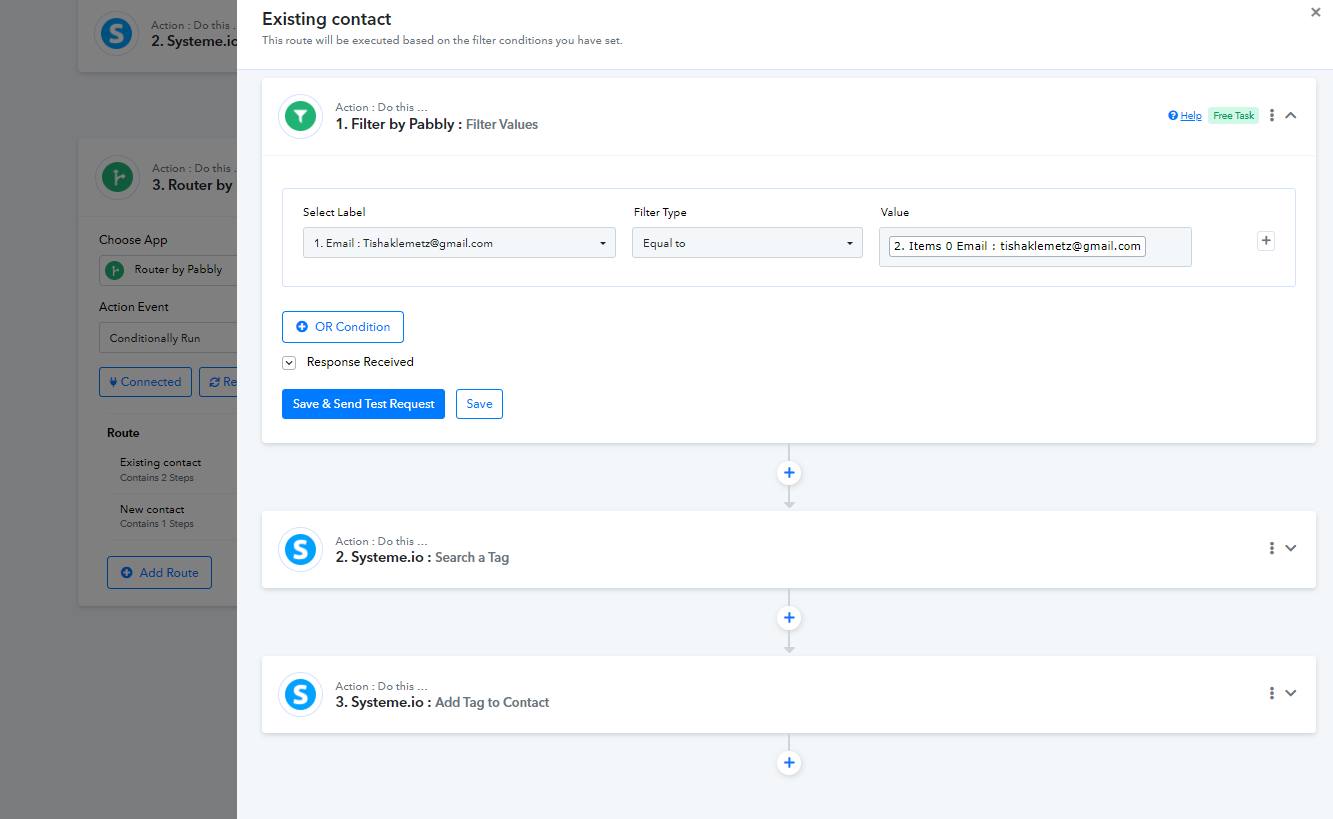Open the Select Label dropdown
The image size is (1333, 819).
coord(459,243)
